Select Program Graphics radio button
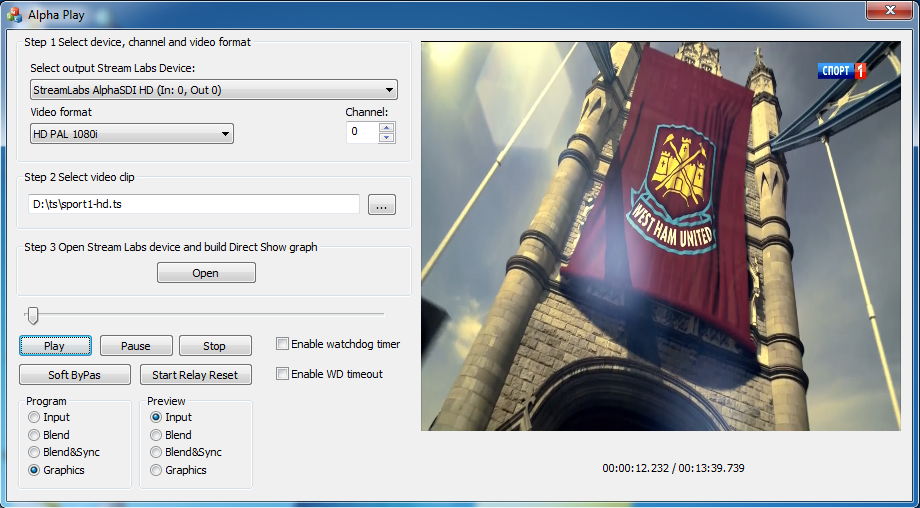Viewport: 920px width, 508px height. 34,470
